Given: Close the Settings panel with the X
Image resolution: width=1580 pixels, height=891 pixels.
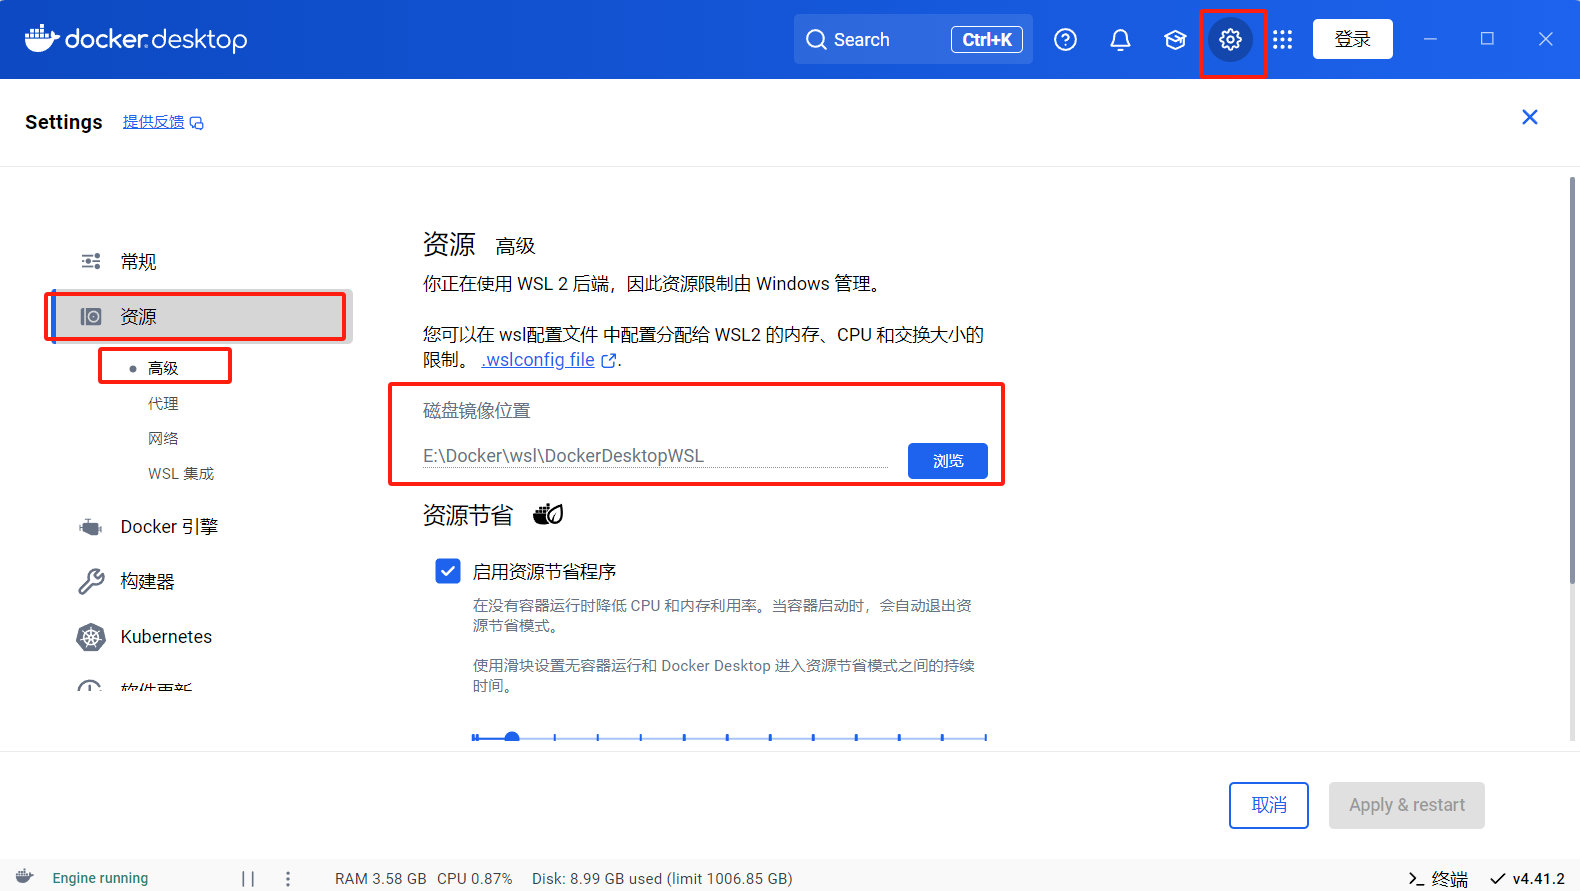Looking at the screenshot, I should (1529, 117).
